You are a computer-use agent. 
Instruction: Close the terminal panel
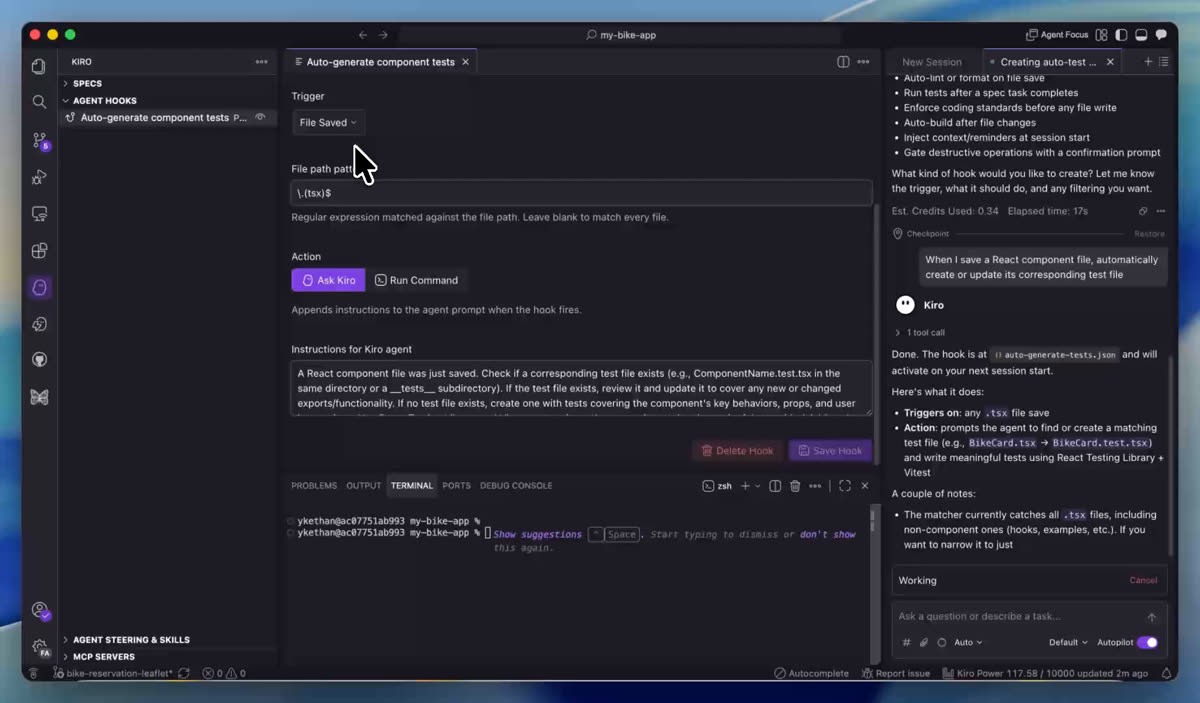coord(865,486)
